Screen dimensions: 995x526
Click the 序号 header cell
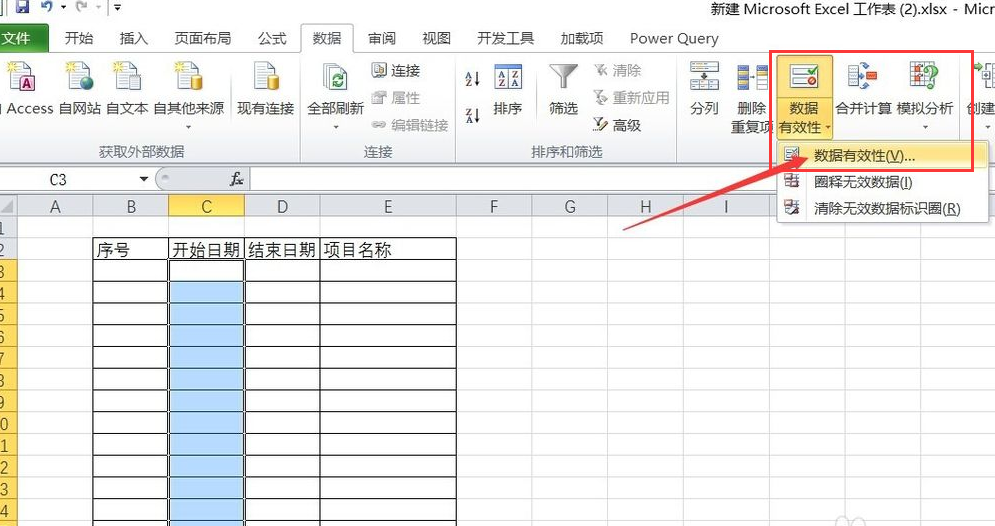(x=131, y=249)
